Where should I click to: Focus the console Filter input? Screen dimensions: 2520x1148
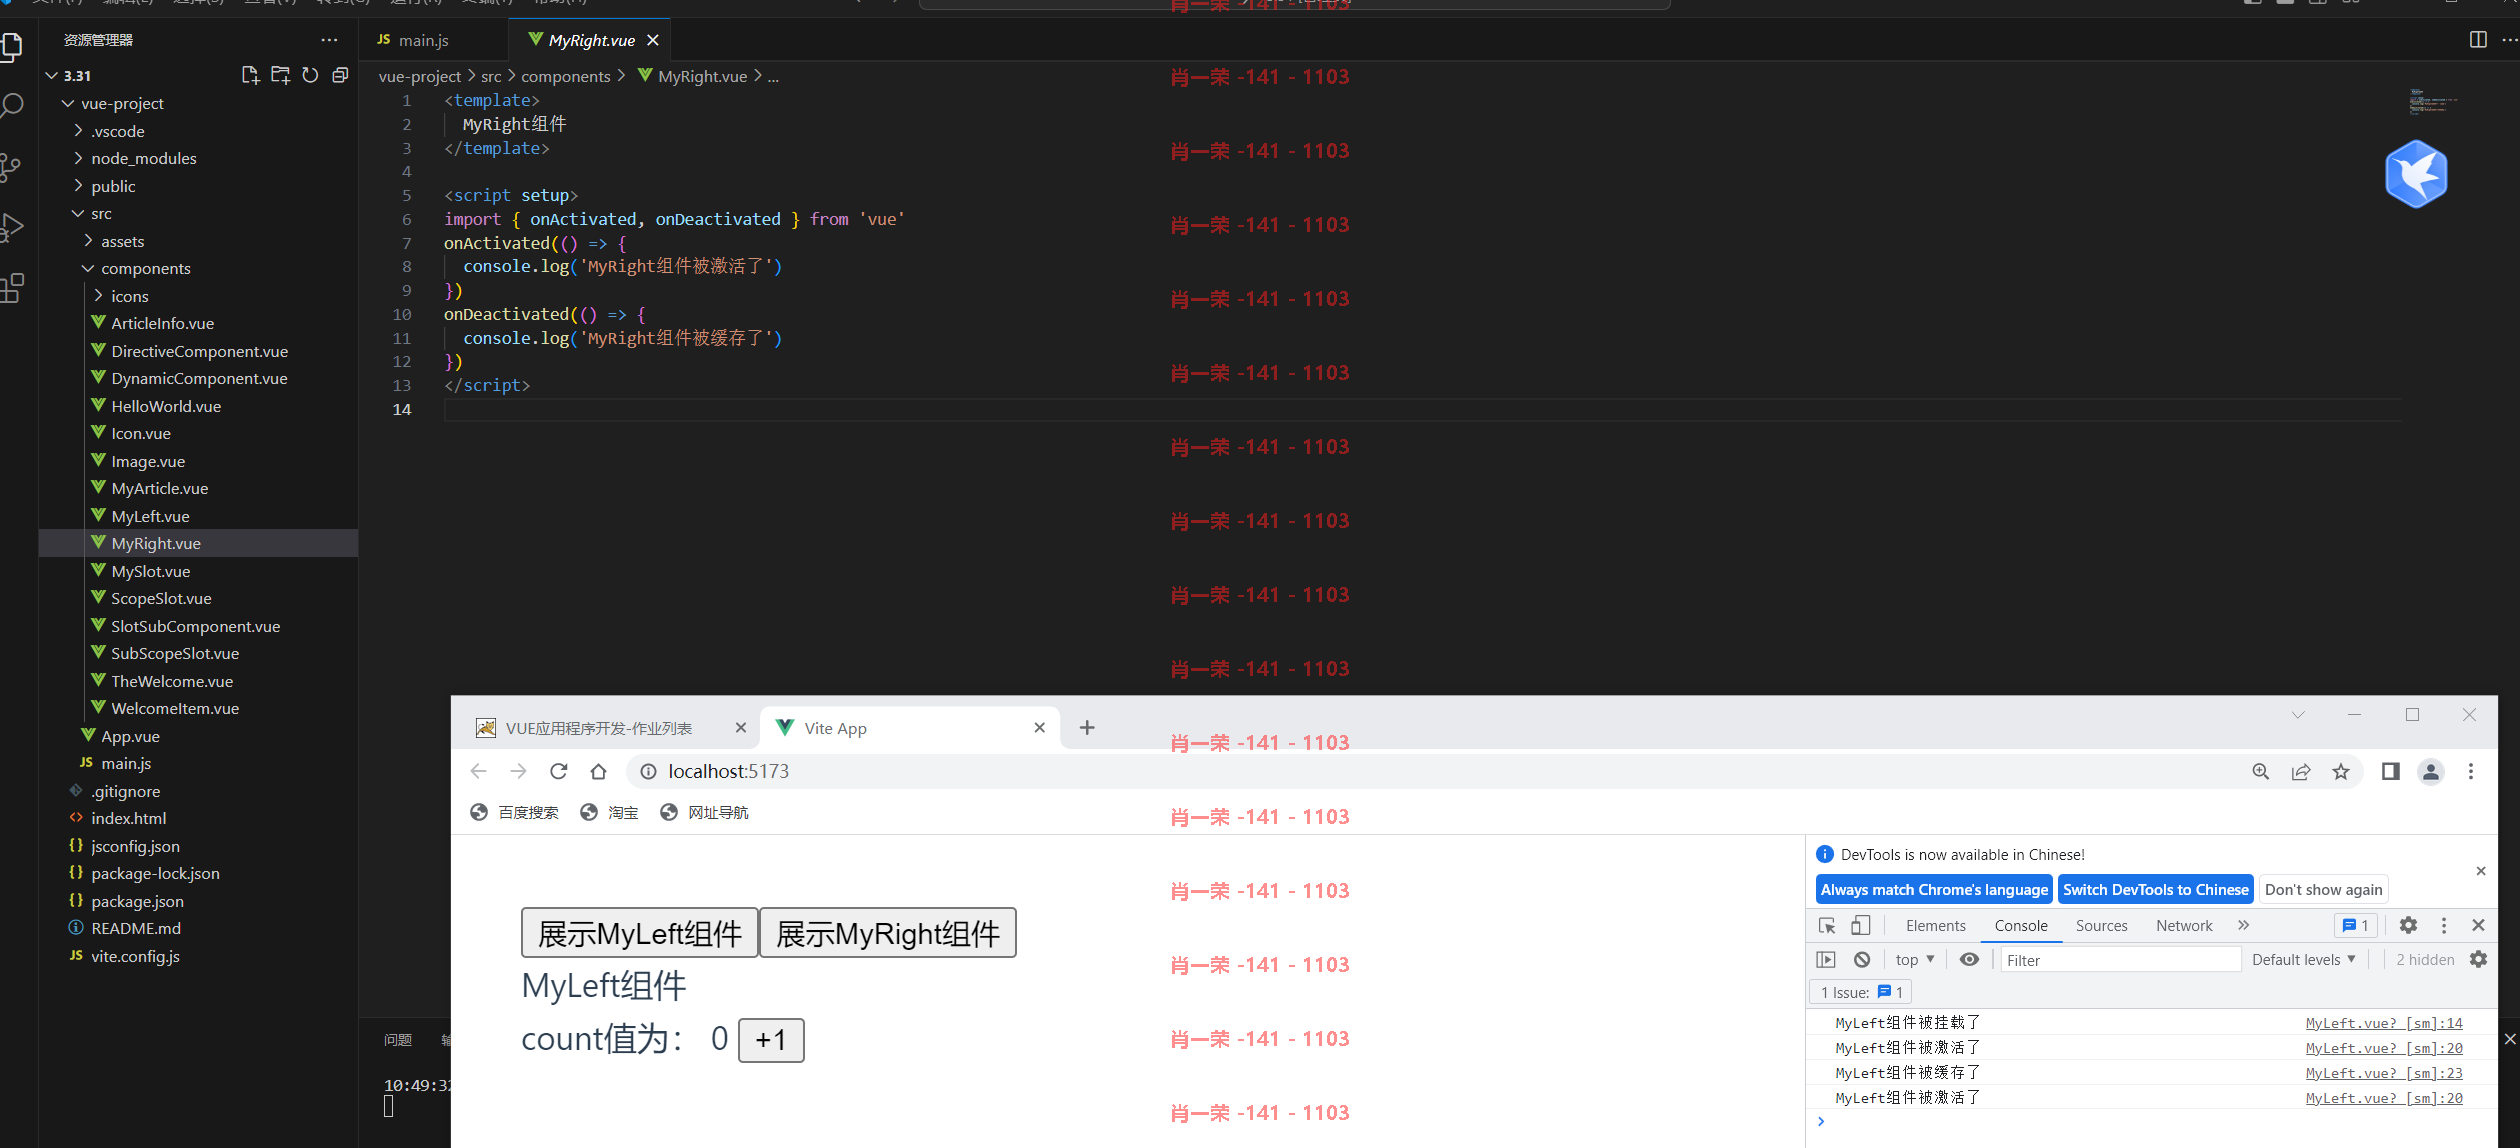click(x=2120, y=960)
